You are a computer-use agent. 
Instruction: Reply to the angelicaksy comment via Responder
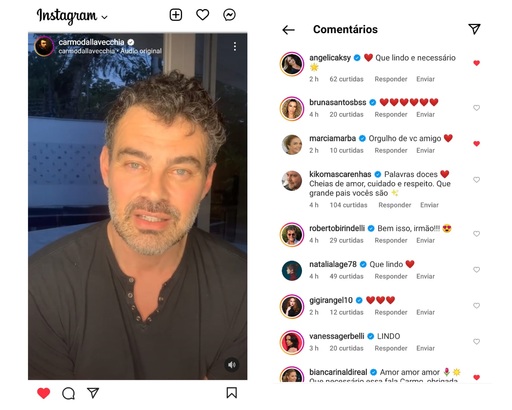pyautogui.click(x=391, y=79)
